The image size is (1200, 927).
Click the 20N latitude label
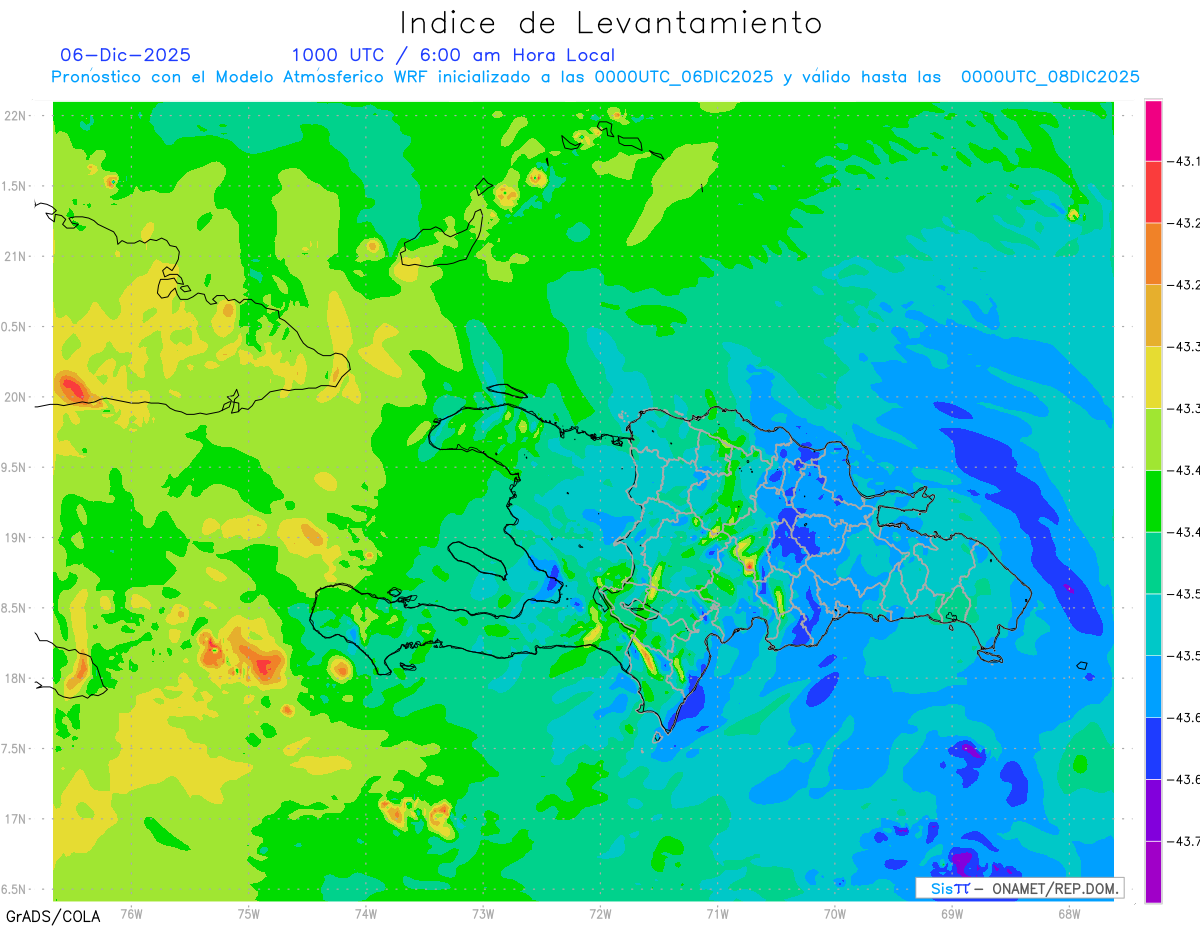(17, 397)
